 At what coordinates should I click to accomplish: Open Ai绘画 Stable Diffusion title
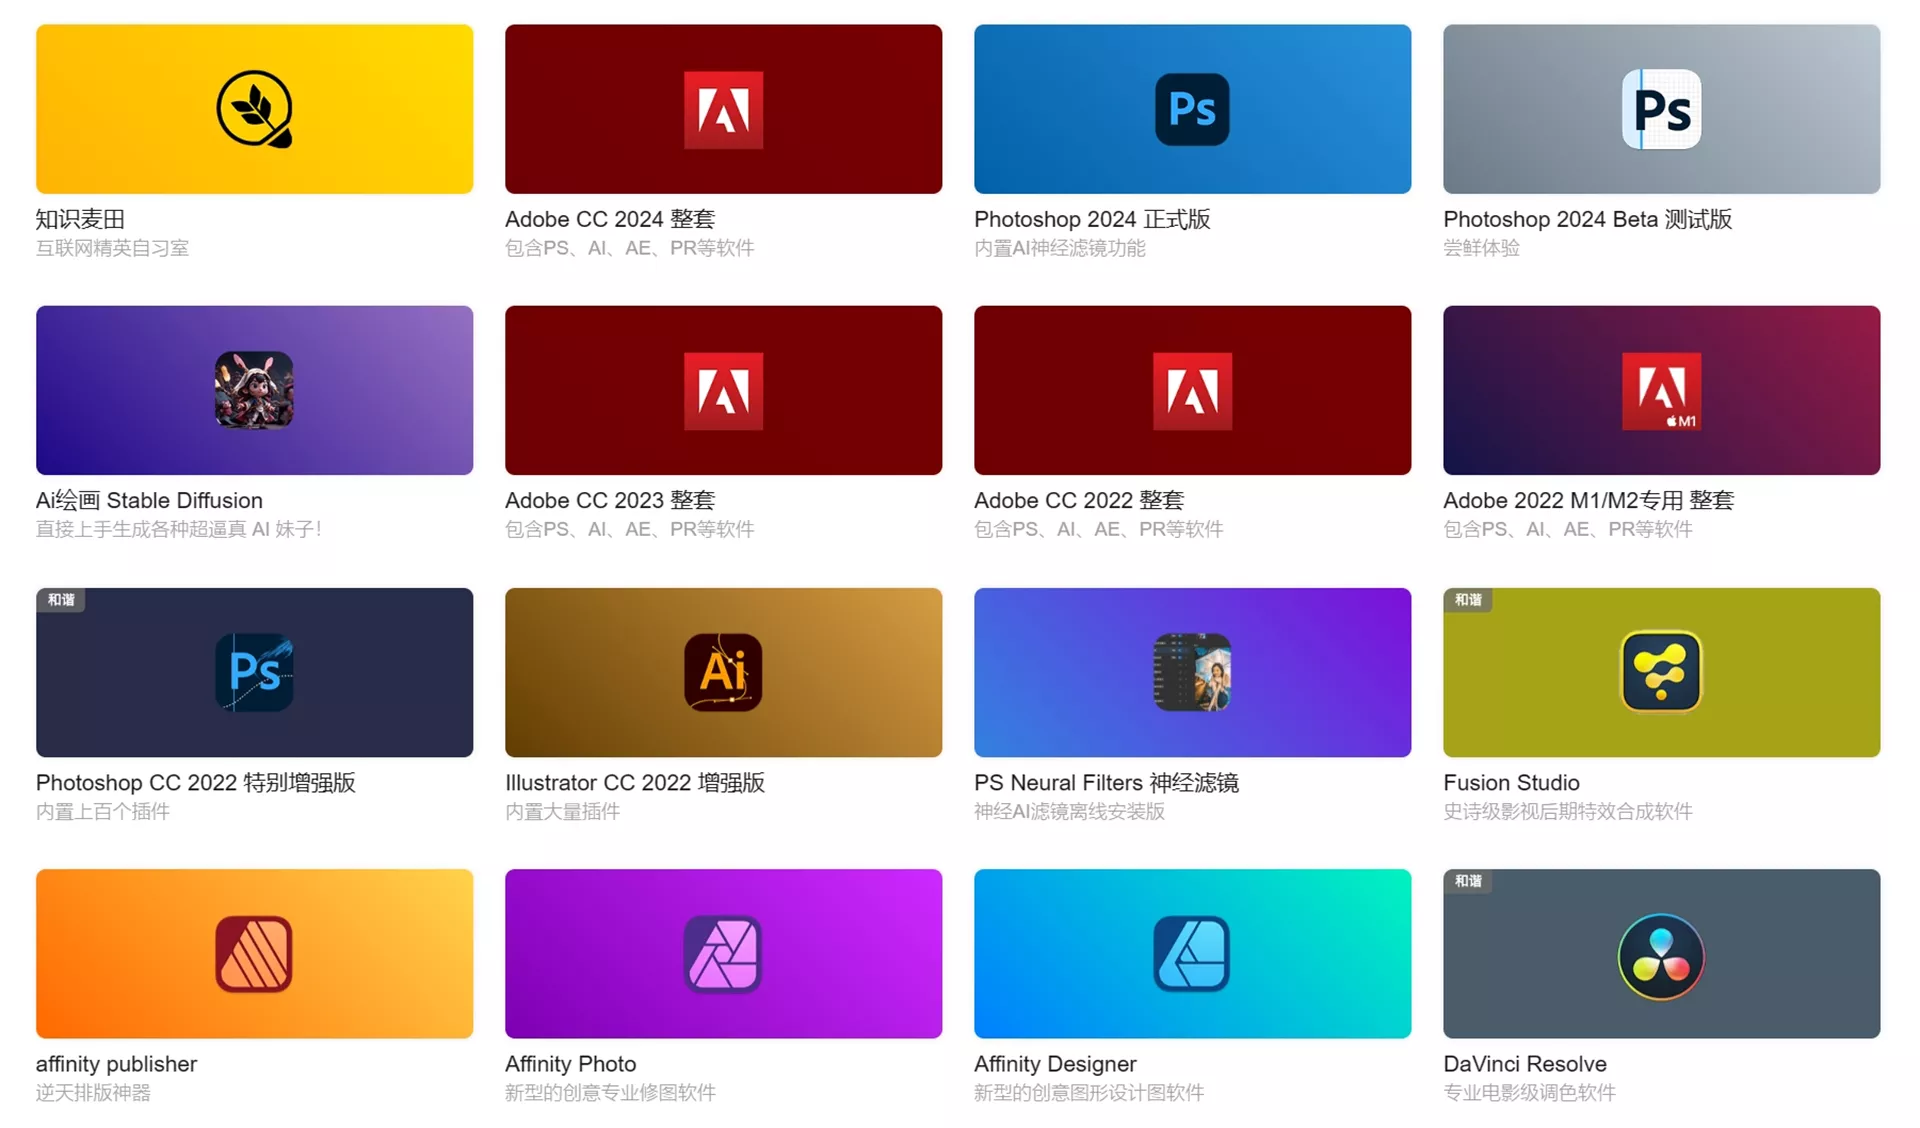pos(149,500)
